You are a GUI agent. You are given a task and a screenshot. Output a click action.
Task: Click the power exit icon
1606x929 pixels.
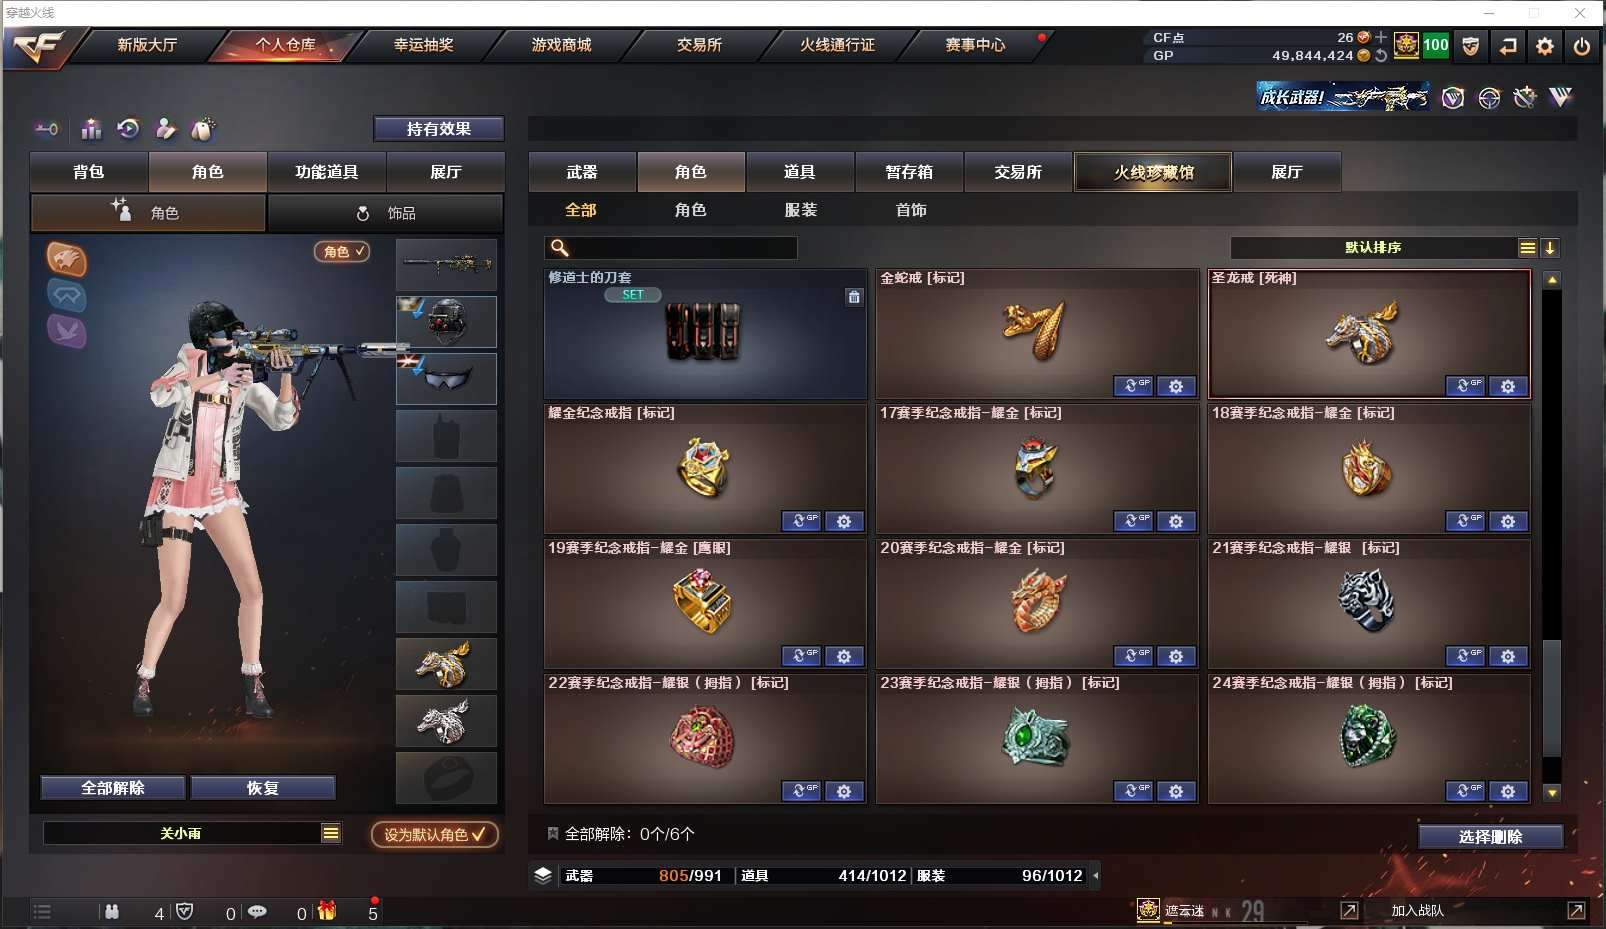(1582, 46)
